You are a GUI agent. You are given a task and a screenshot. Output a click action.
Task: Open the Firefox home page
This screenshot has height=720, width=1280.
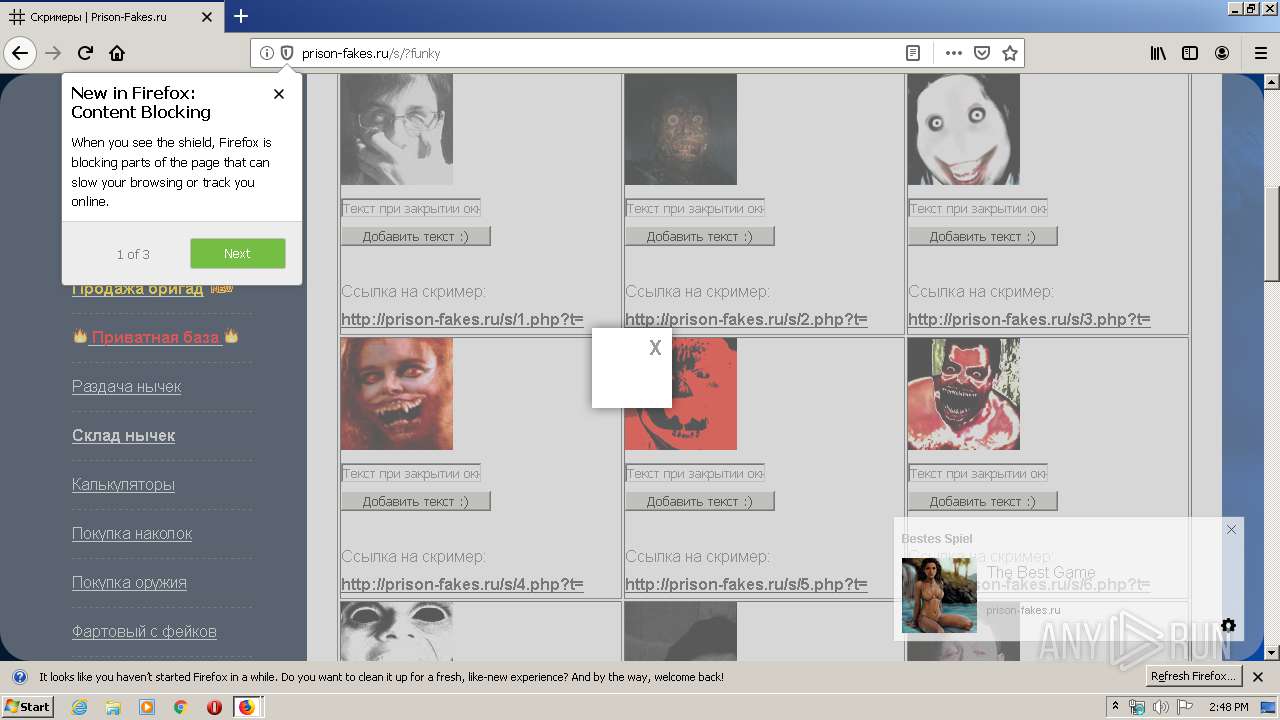click(117, 53)
